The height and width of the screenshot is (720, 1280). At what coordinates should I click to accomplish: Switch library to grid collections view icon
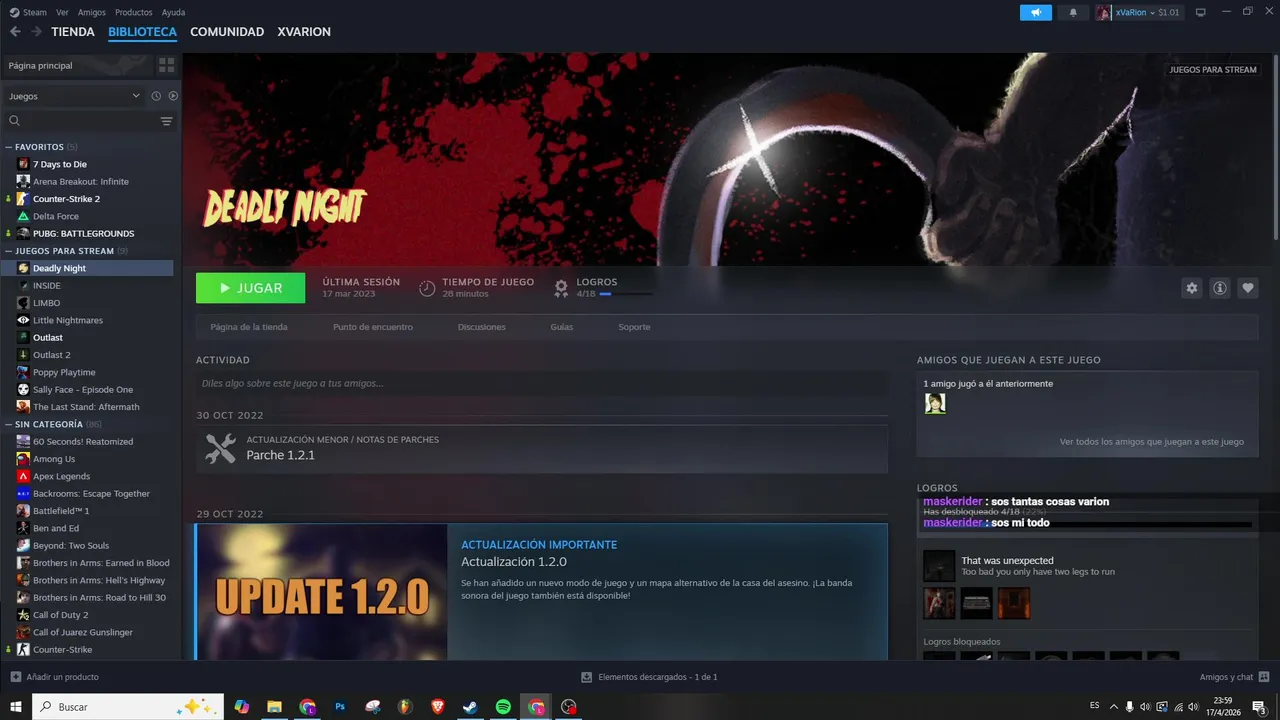click(166, 65)
